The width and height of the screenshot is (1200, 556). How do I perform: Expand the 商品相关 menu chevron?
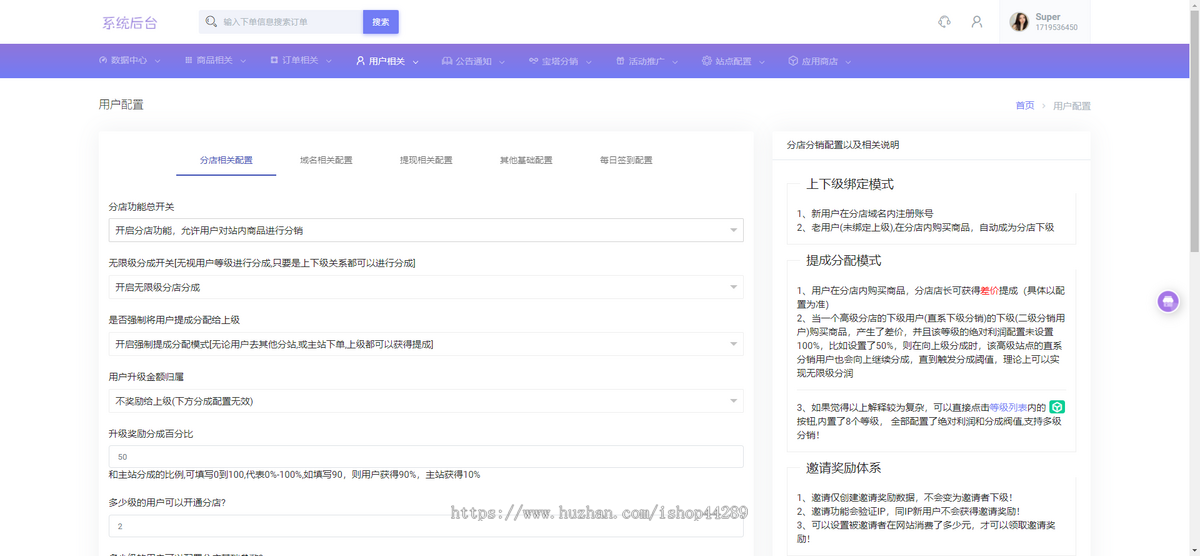(243, 61)
